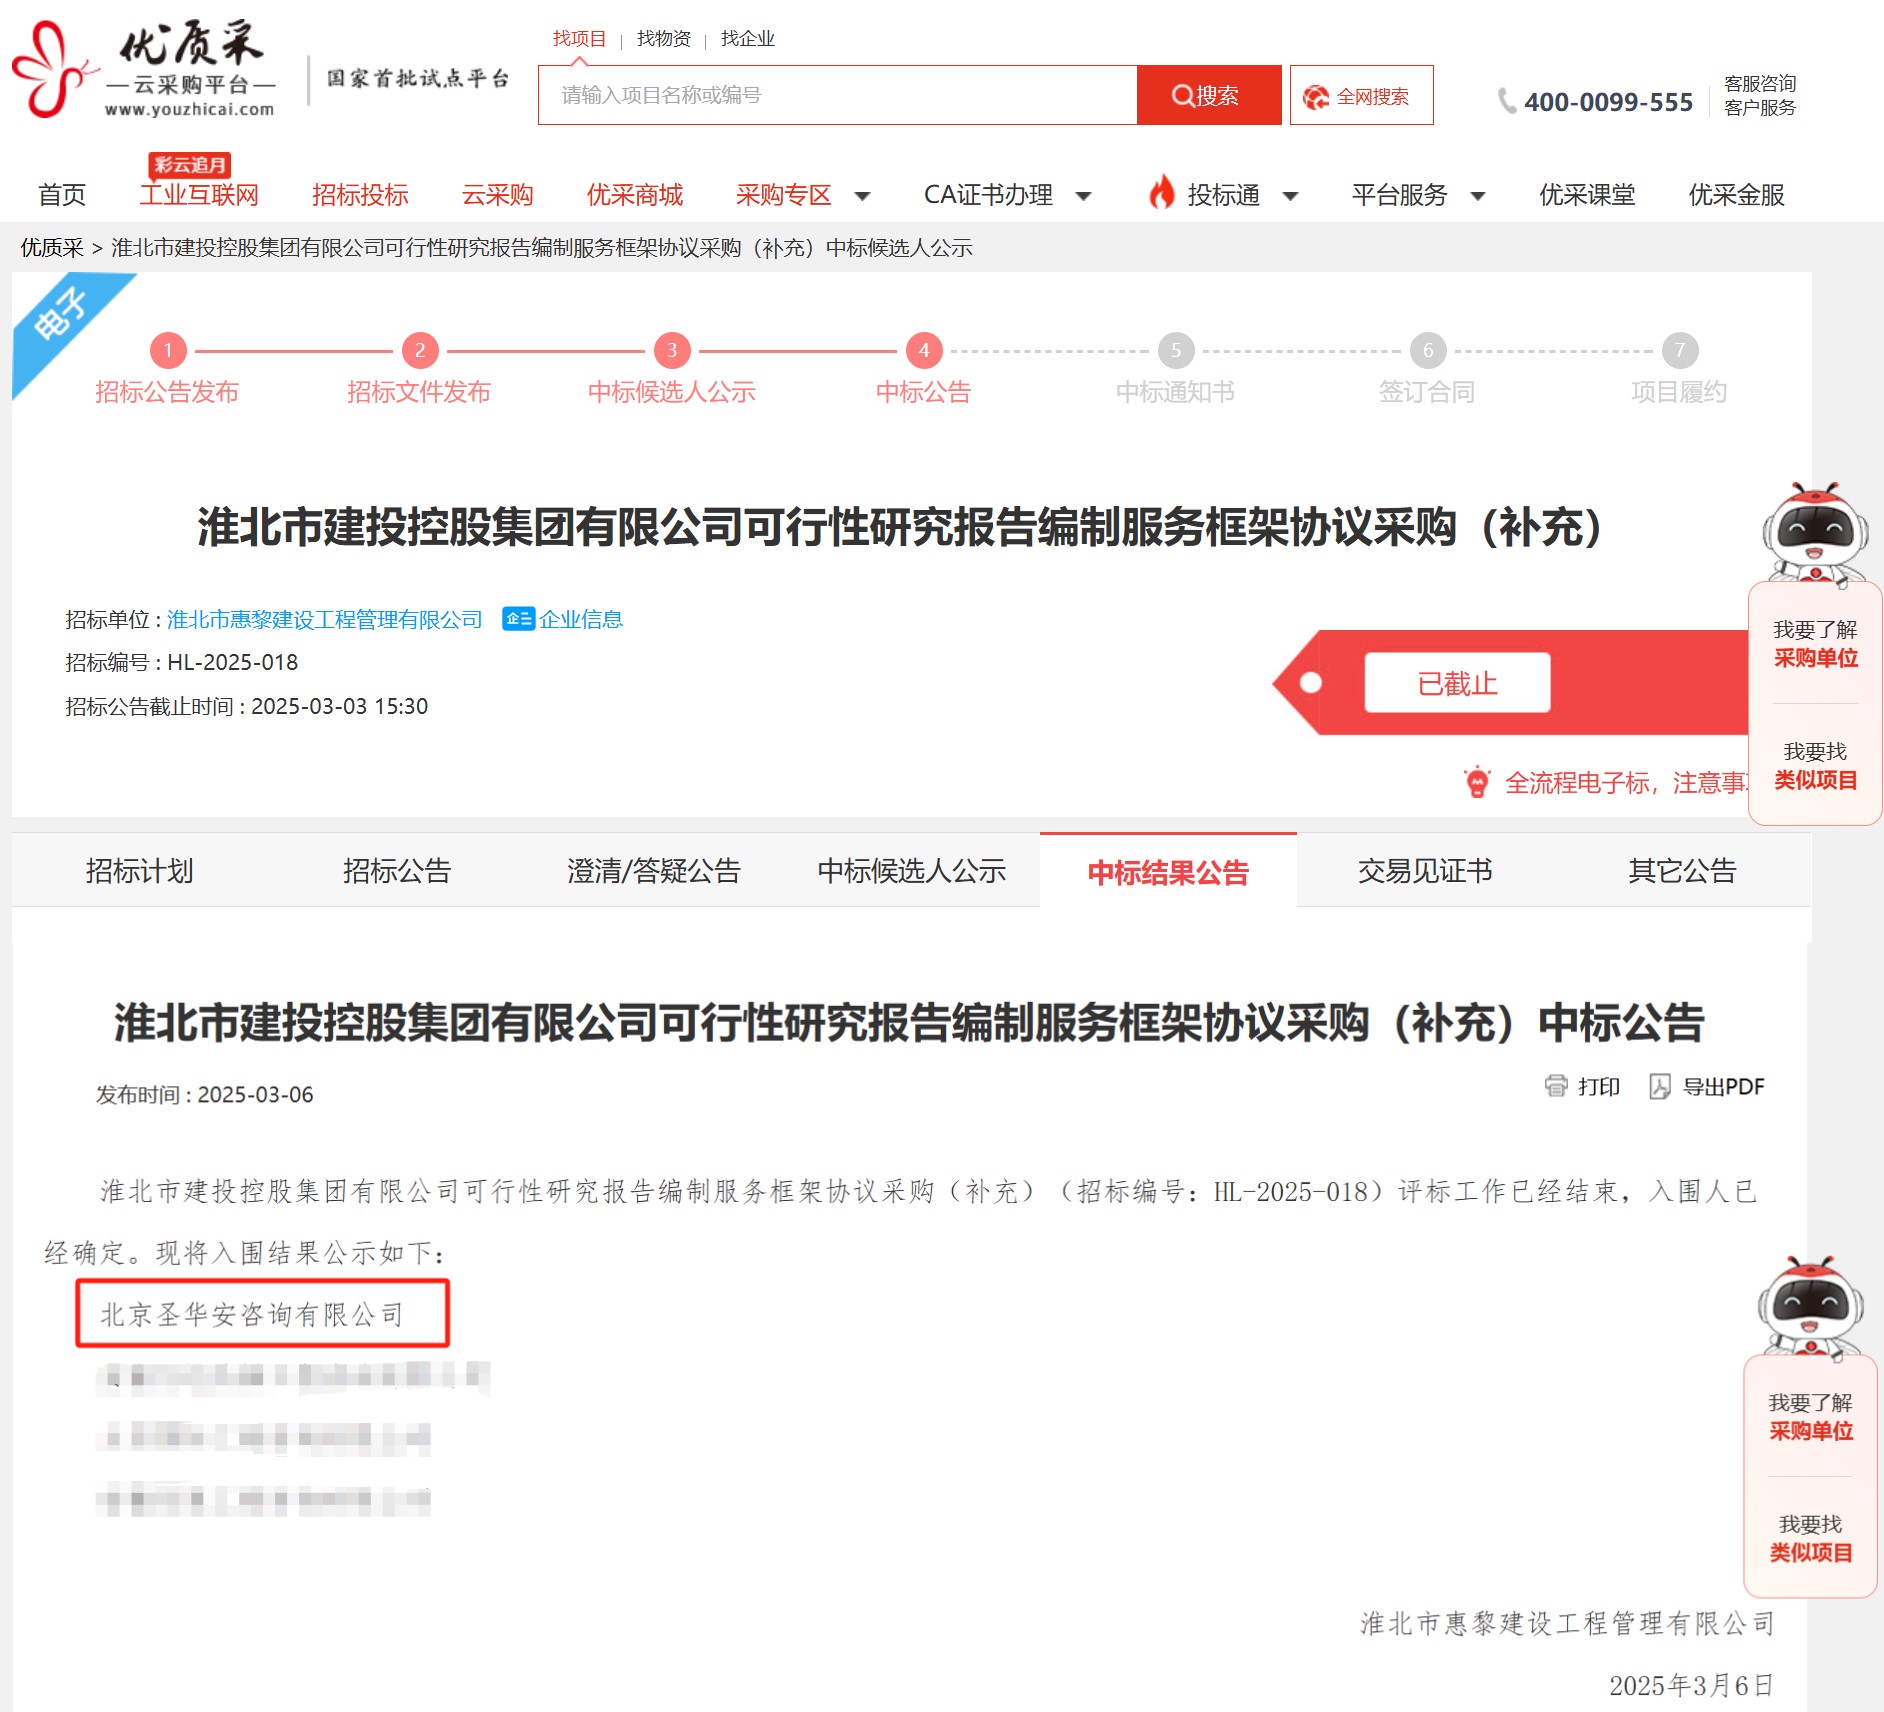Click lower 我要了解采购单位 link
1884x1712 pixels.
point(1811,1417)
